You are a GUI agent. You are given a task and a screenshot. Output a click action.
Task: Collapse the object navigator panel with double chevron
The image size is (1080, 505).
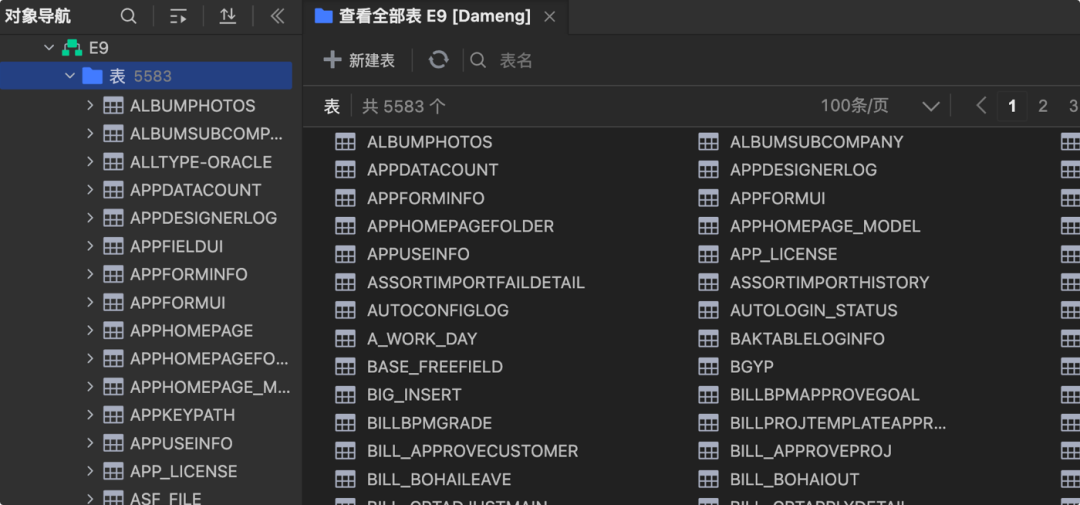tap(278, 17)
